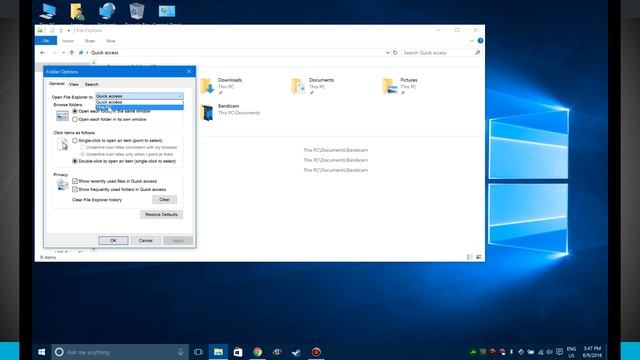Click the ENG language indicator
The height and width of the screenshot is (360, 640).
571,352
